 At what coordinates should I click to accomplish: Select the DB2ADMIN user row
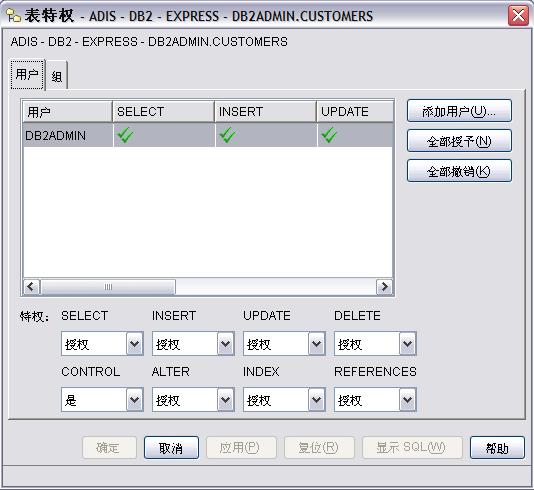[208, 135]
